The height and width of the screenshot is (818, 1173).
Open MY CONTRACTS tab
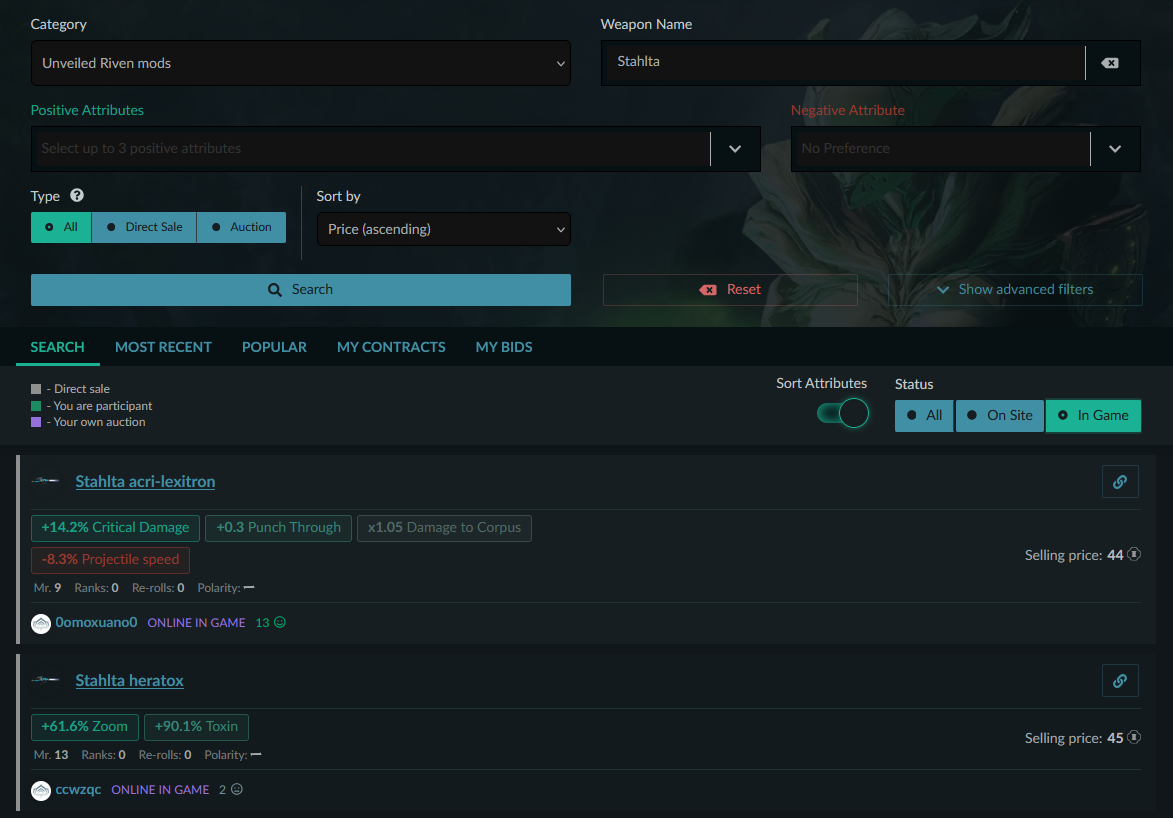[391, 347]
